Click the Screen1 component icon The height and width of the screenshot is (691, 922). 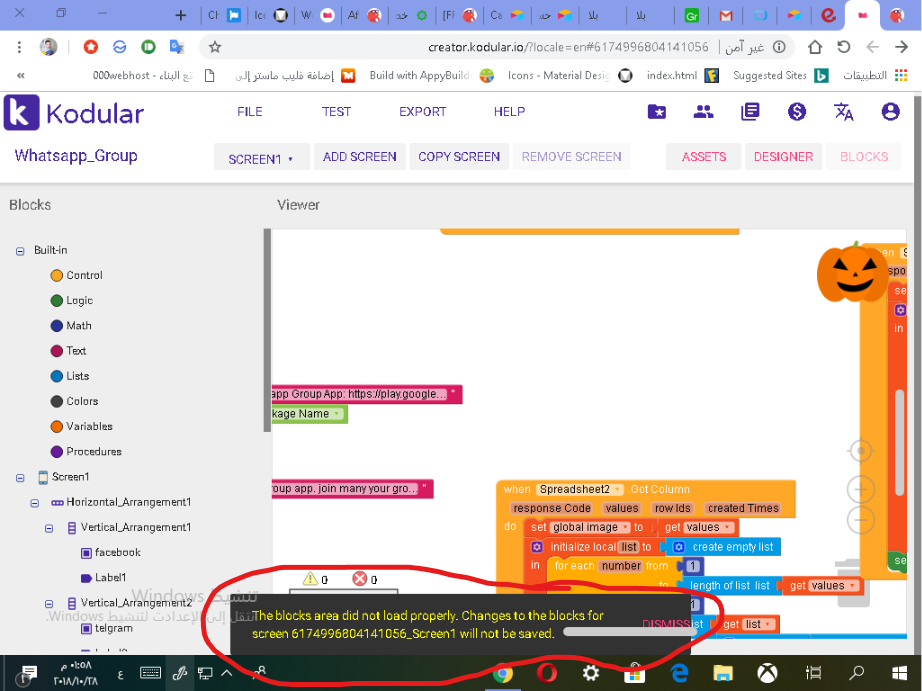pyautogui.click(x=43, y=477)
